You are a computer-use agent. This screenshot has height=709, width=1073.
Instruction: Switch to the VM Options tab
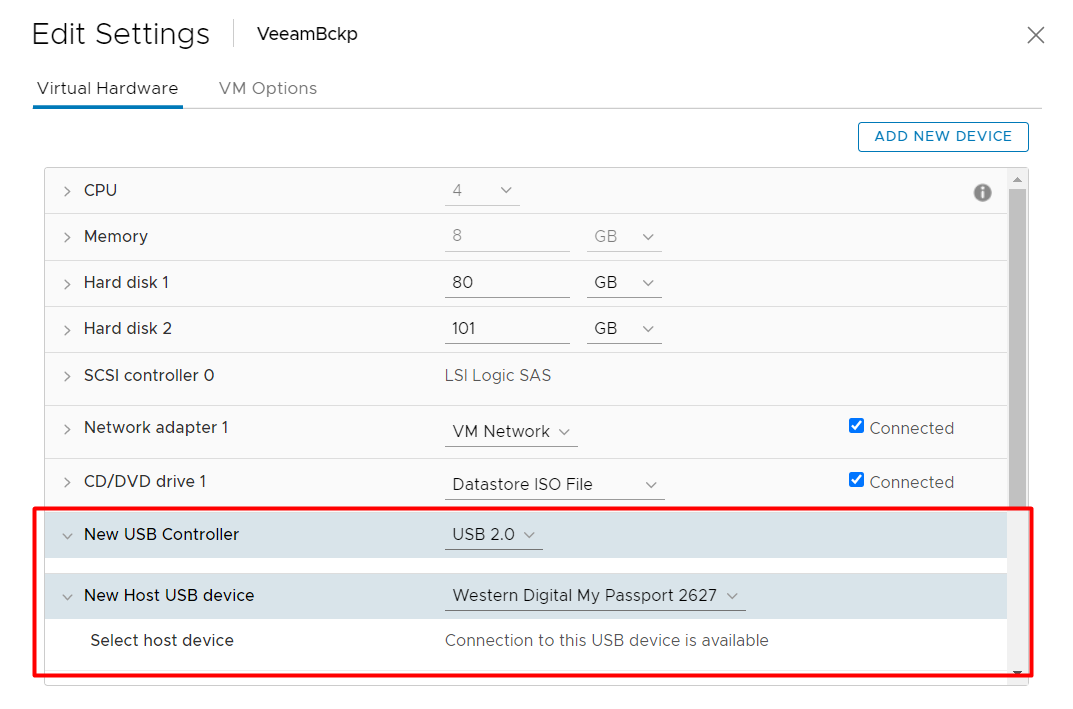(268, 88)
